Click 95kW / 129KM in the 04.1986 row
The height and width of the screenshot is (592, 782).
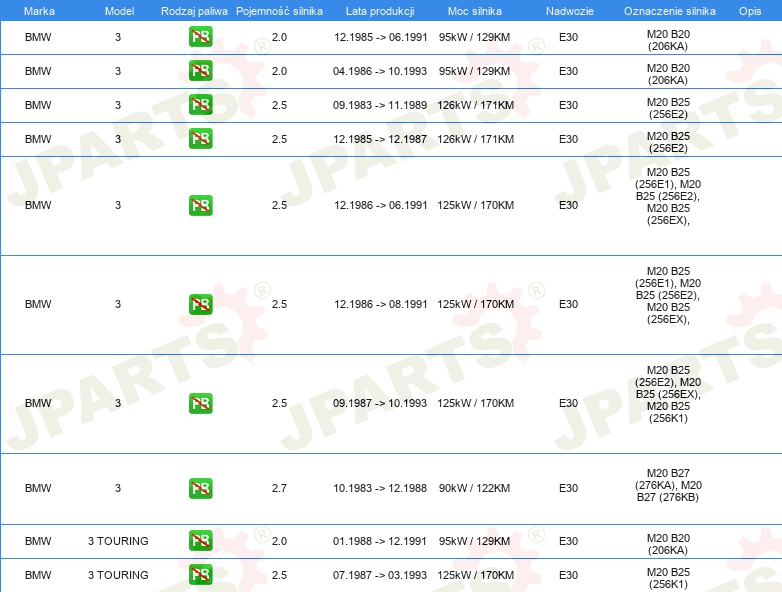click(x=474, y=71)
